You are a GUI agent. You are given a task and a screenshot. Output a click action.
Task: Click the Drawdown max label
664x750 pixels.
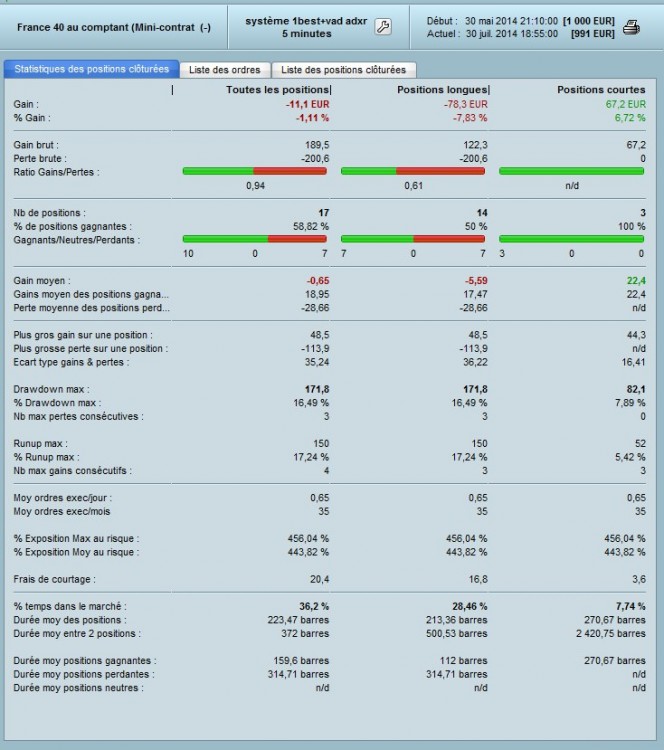[x=51, y=389]
